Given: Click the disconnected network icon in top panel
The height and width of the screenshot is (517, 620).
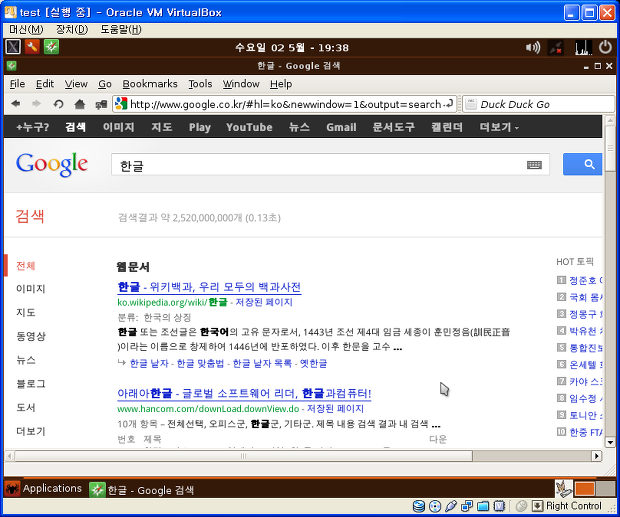Looking at the screenshot, I should tap(556, 48).
